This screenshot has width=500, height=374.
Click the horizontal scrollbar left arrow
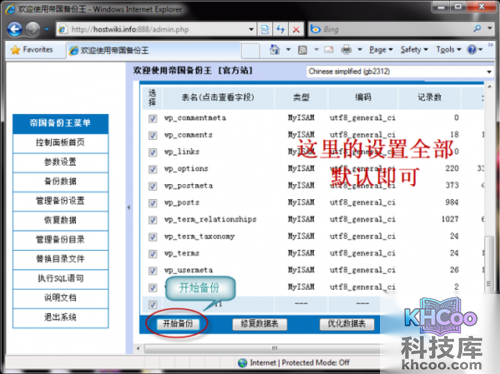point(138,349)
